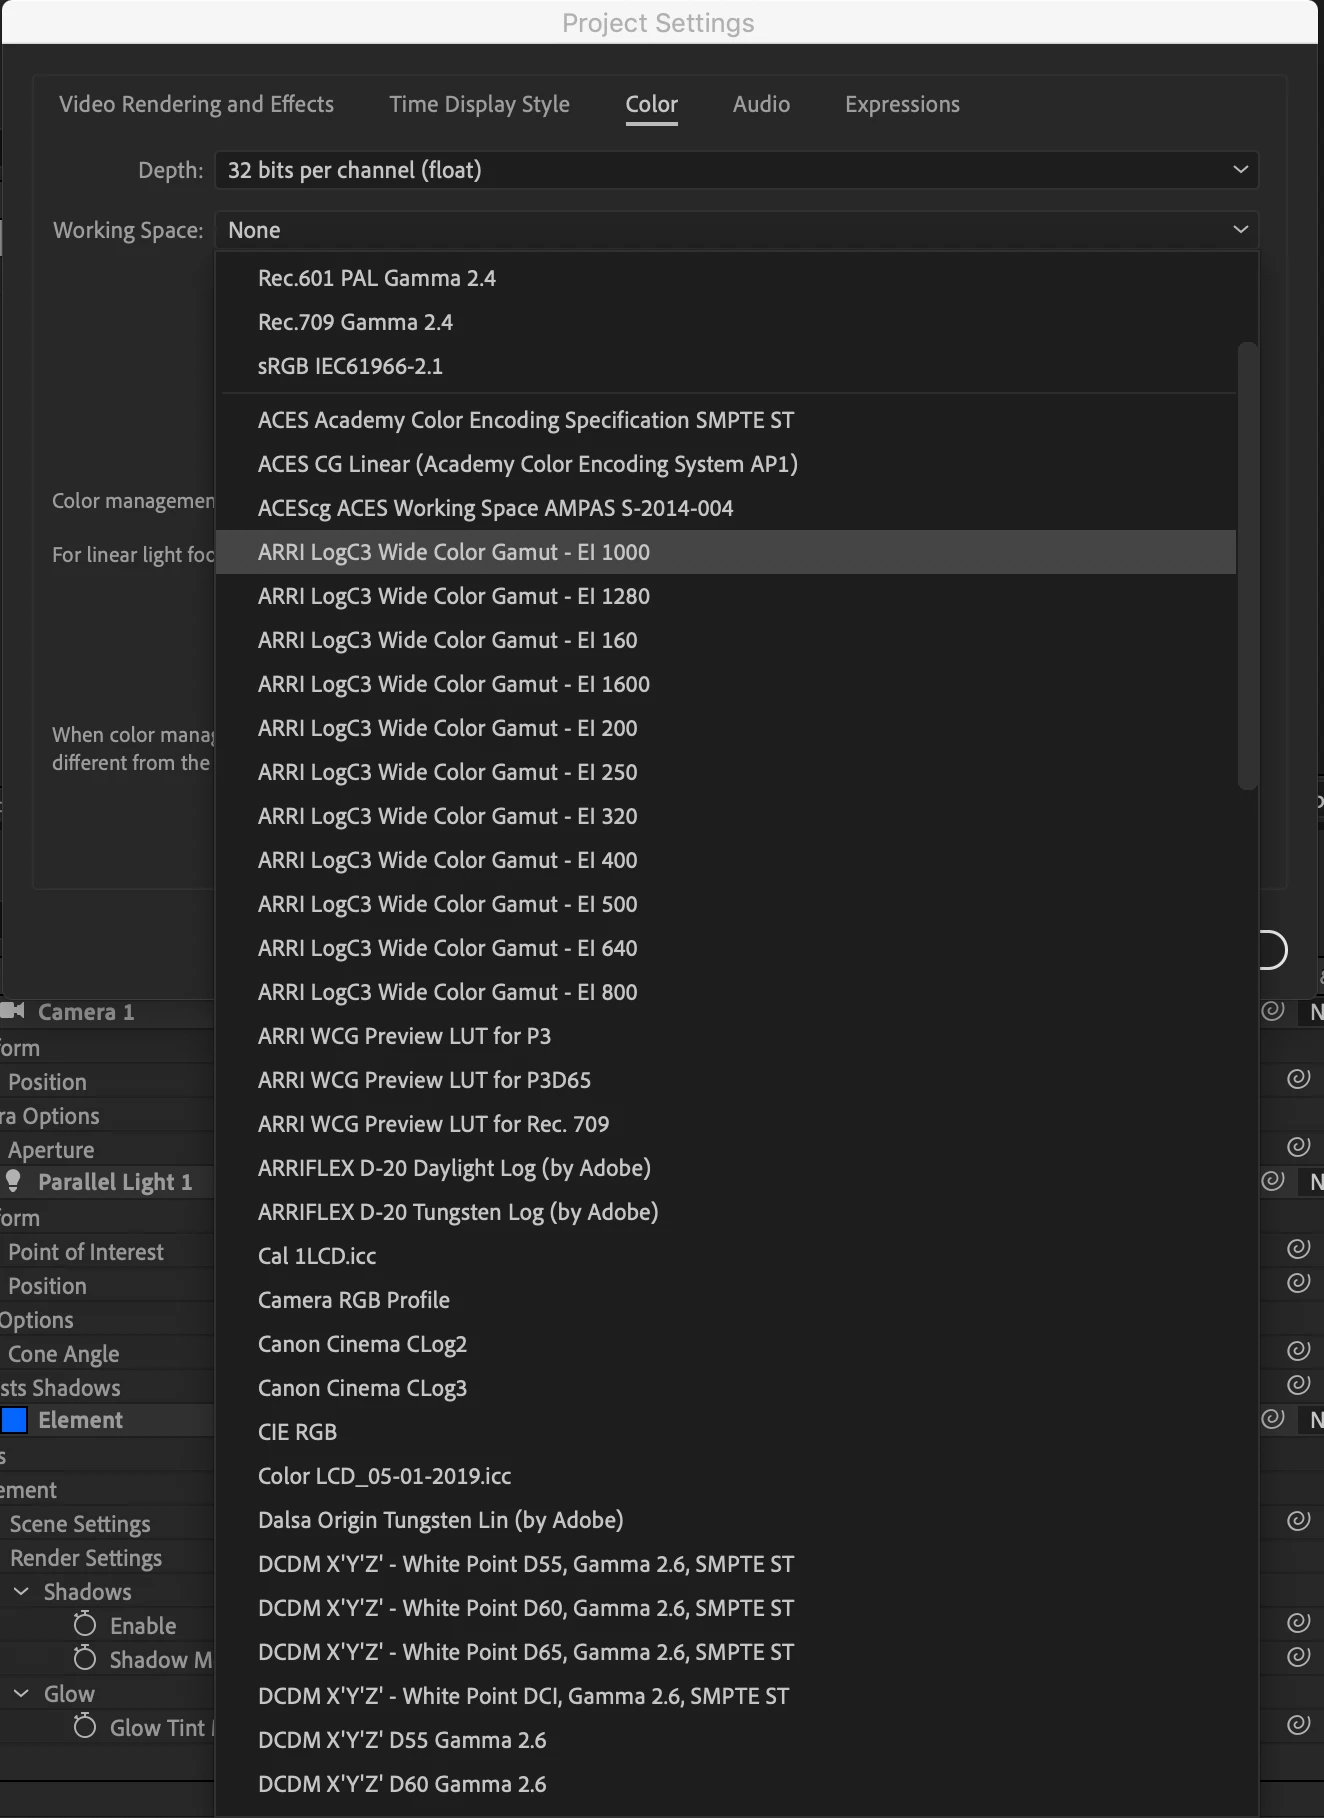Screen dimensions: 1324x1818
Task: Choose DCDM X'Y'Z' White Point D60 SMPTE ST
Action: point(726,1608)
